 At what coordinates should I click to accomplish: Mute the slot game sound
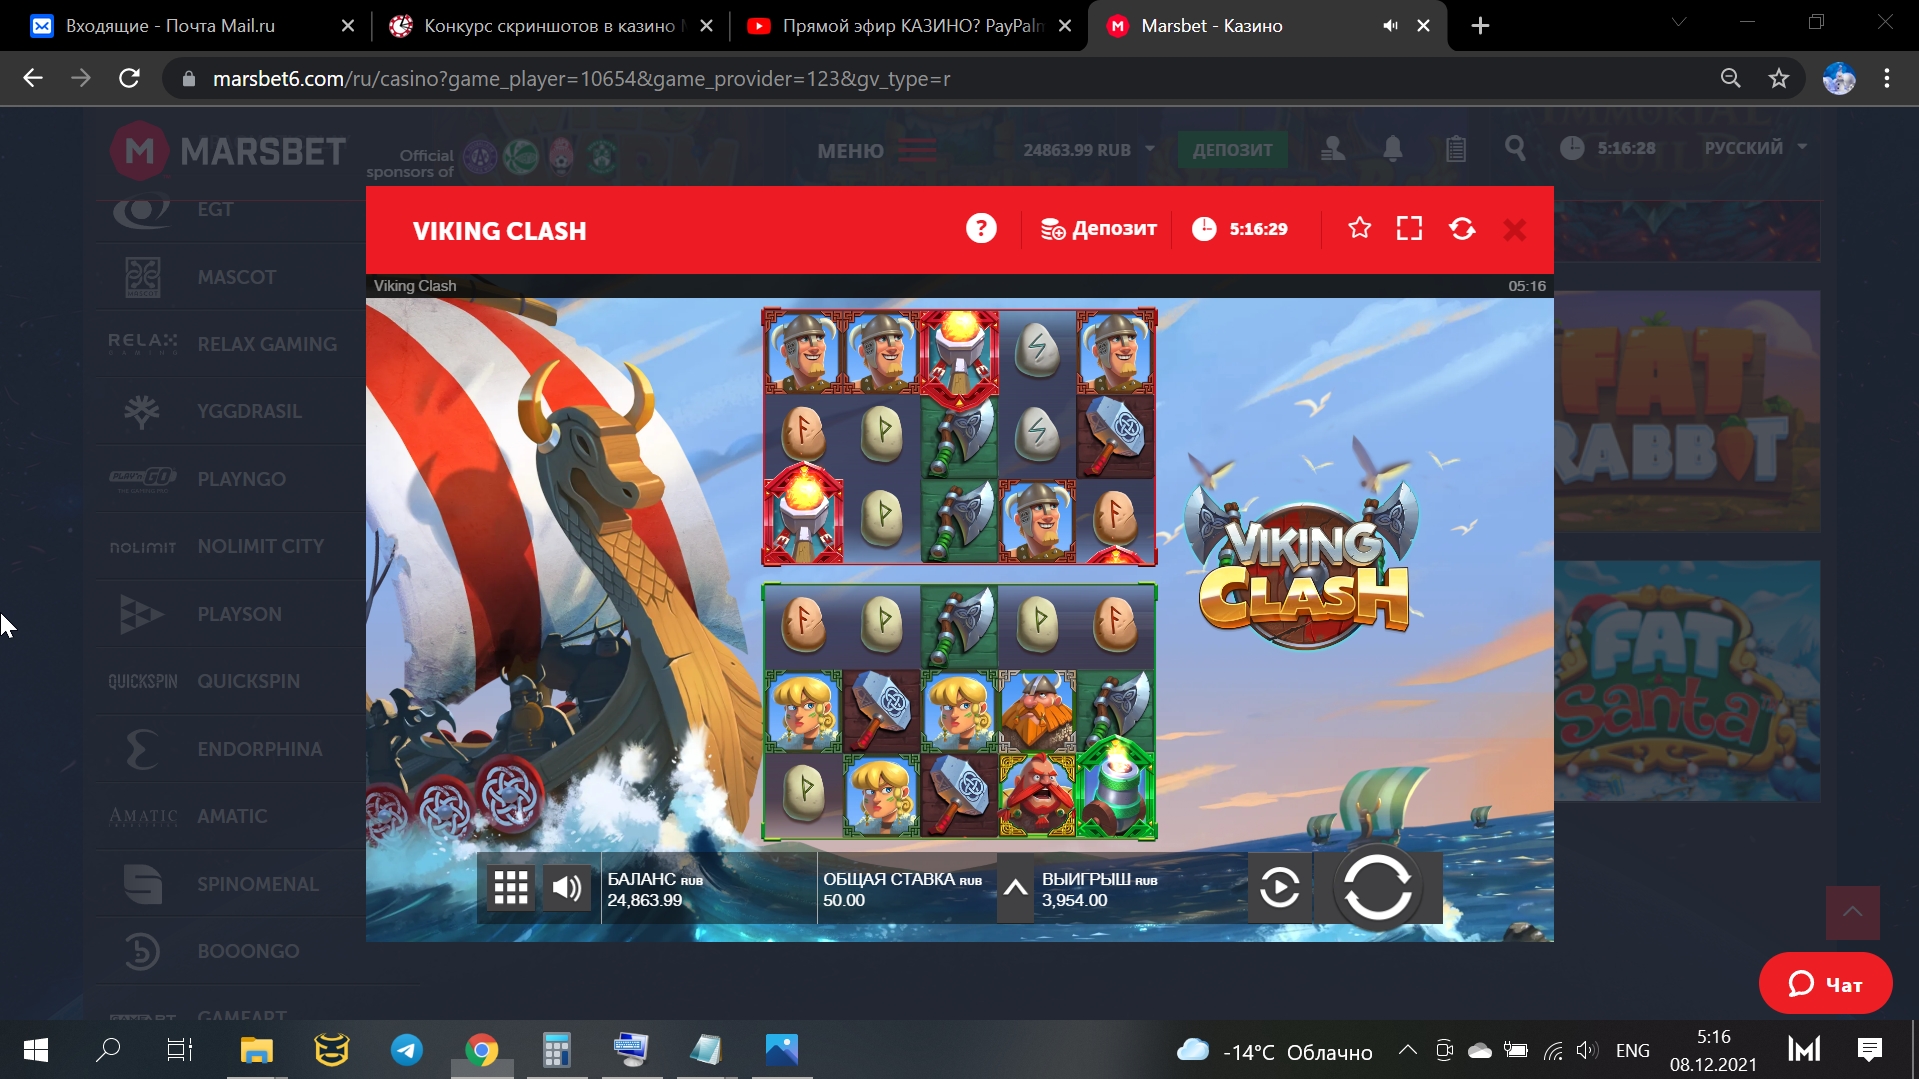567,887
